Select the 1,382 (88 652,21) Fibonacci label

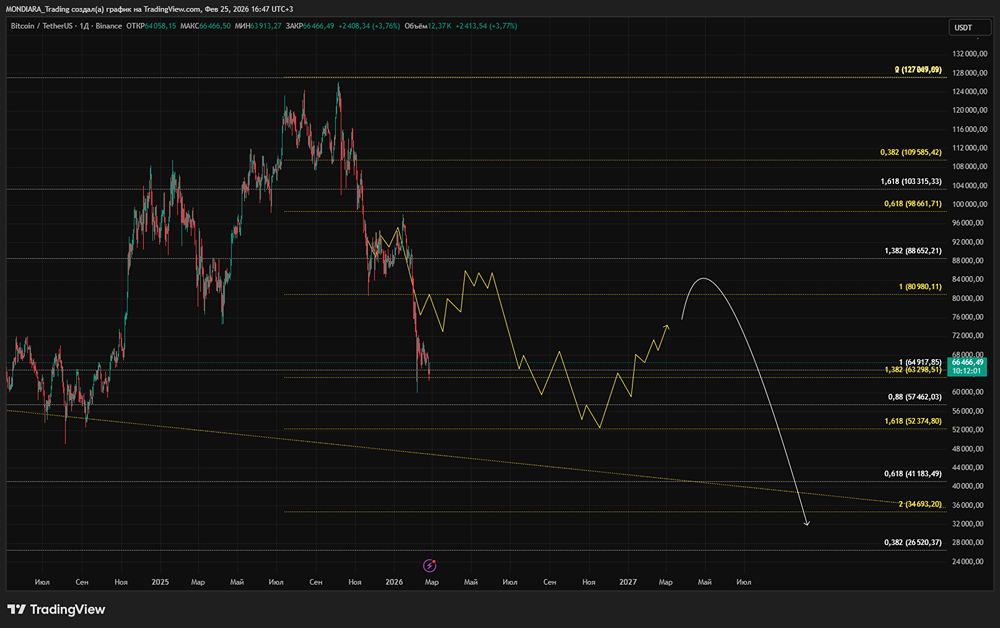coord(912,251)
